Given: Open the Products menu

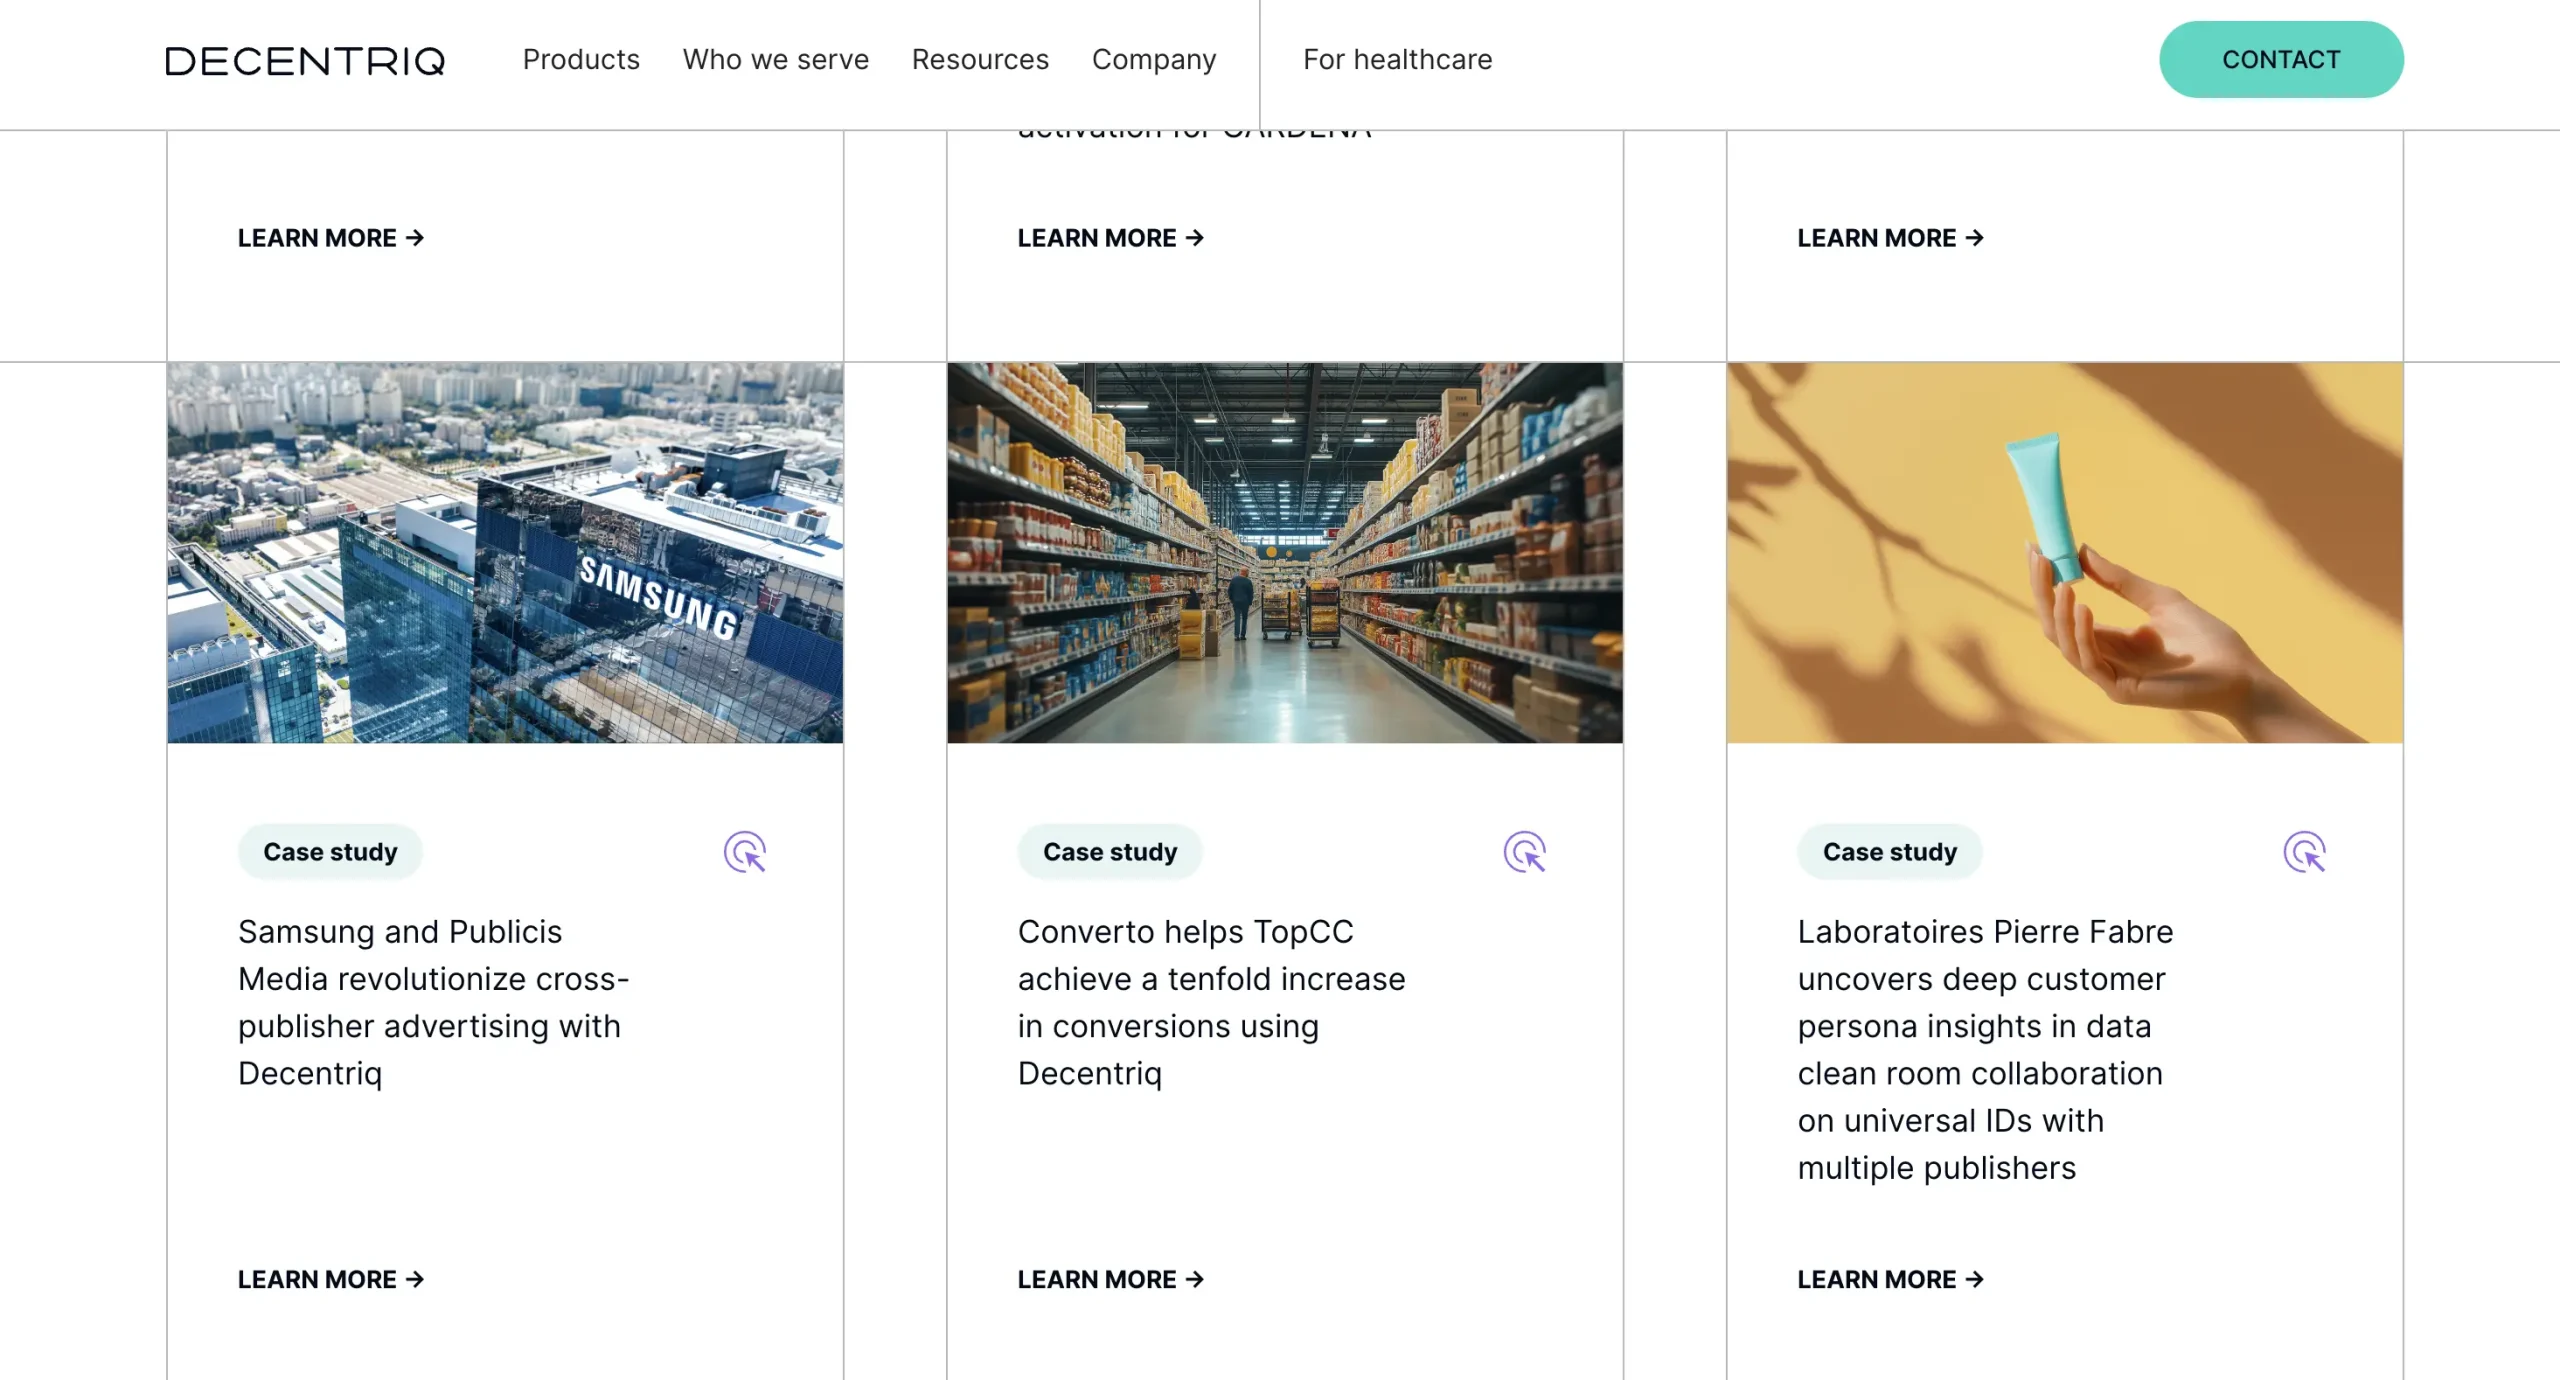Looking at the screenshot, I should [x=581, y=60].
